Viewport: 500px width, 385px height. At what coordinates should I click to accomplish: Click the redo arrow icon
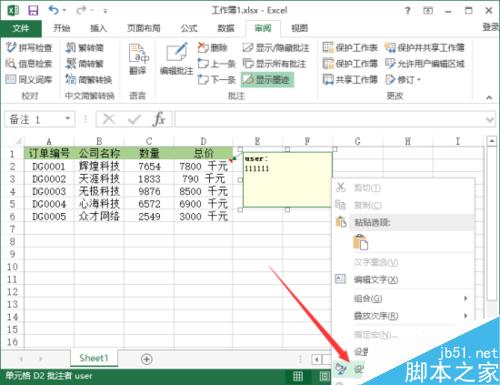[x=81, y=10]
